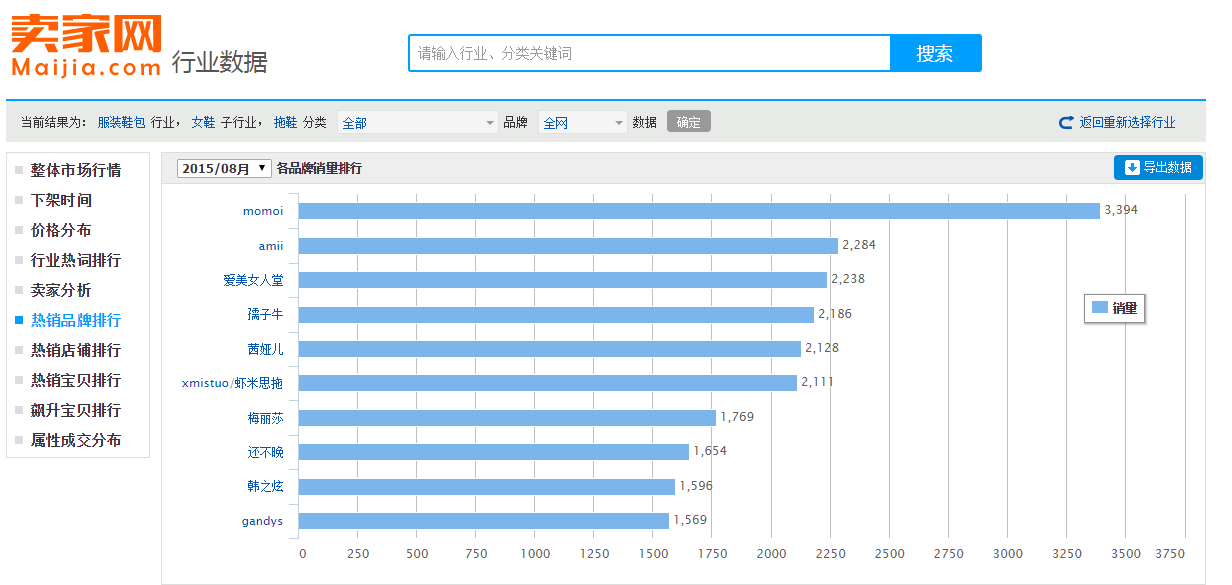Open the 全部 category dropdown
This screenshot has height=585, width=1232.
coord(418,123)
